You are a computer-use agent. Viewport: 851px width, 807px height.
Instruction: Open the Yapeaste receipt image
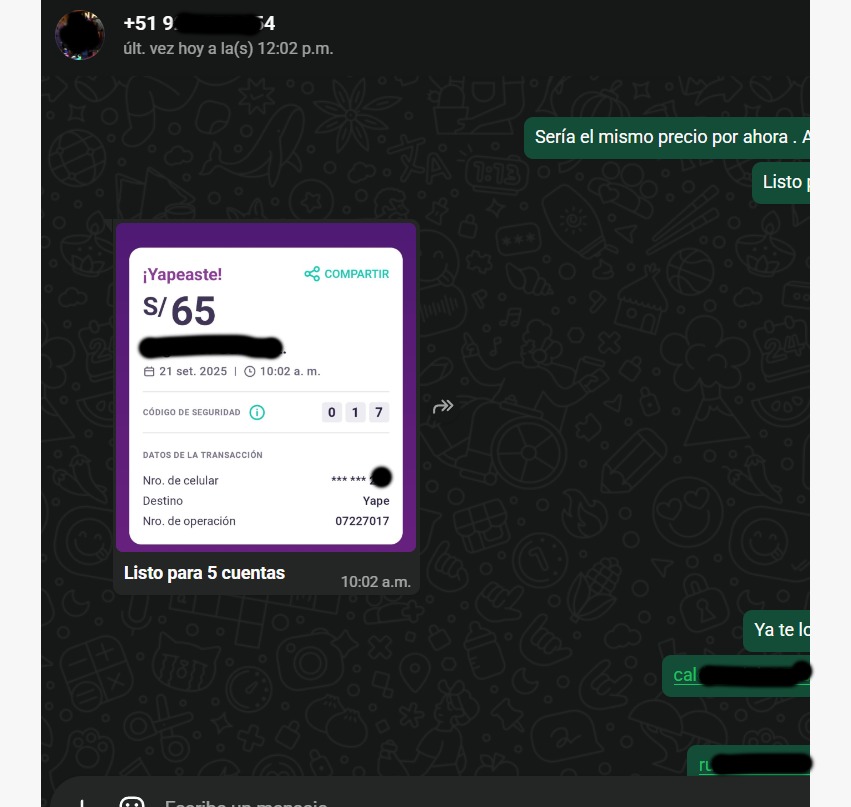[266, 387]
